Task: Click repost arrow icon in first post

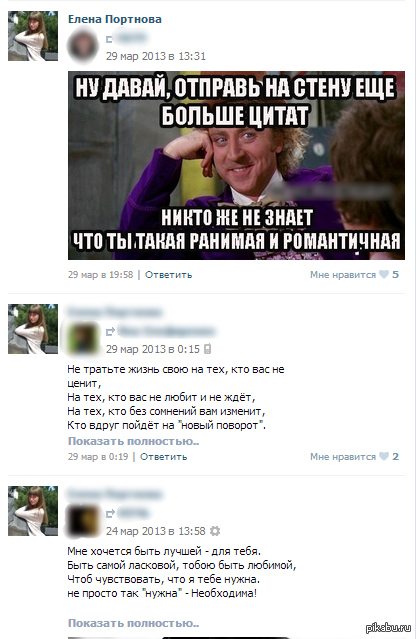Action: pos(110,39)
